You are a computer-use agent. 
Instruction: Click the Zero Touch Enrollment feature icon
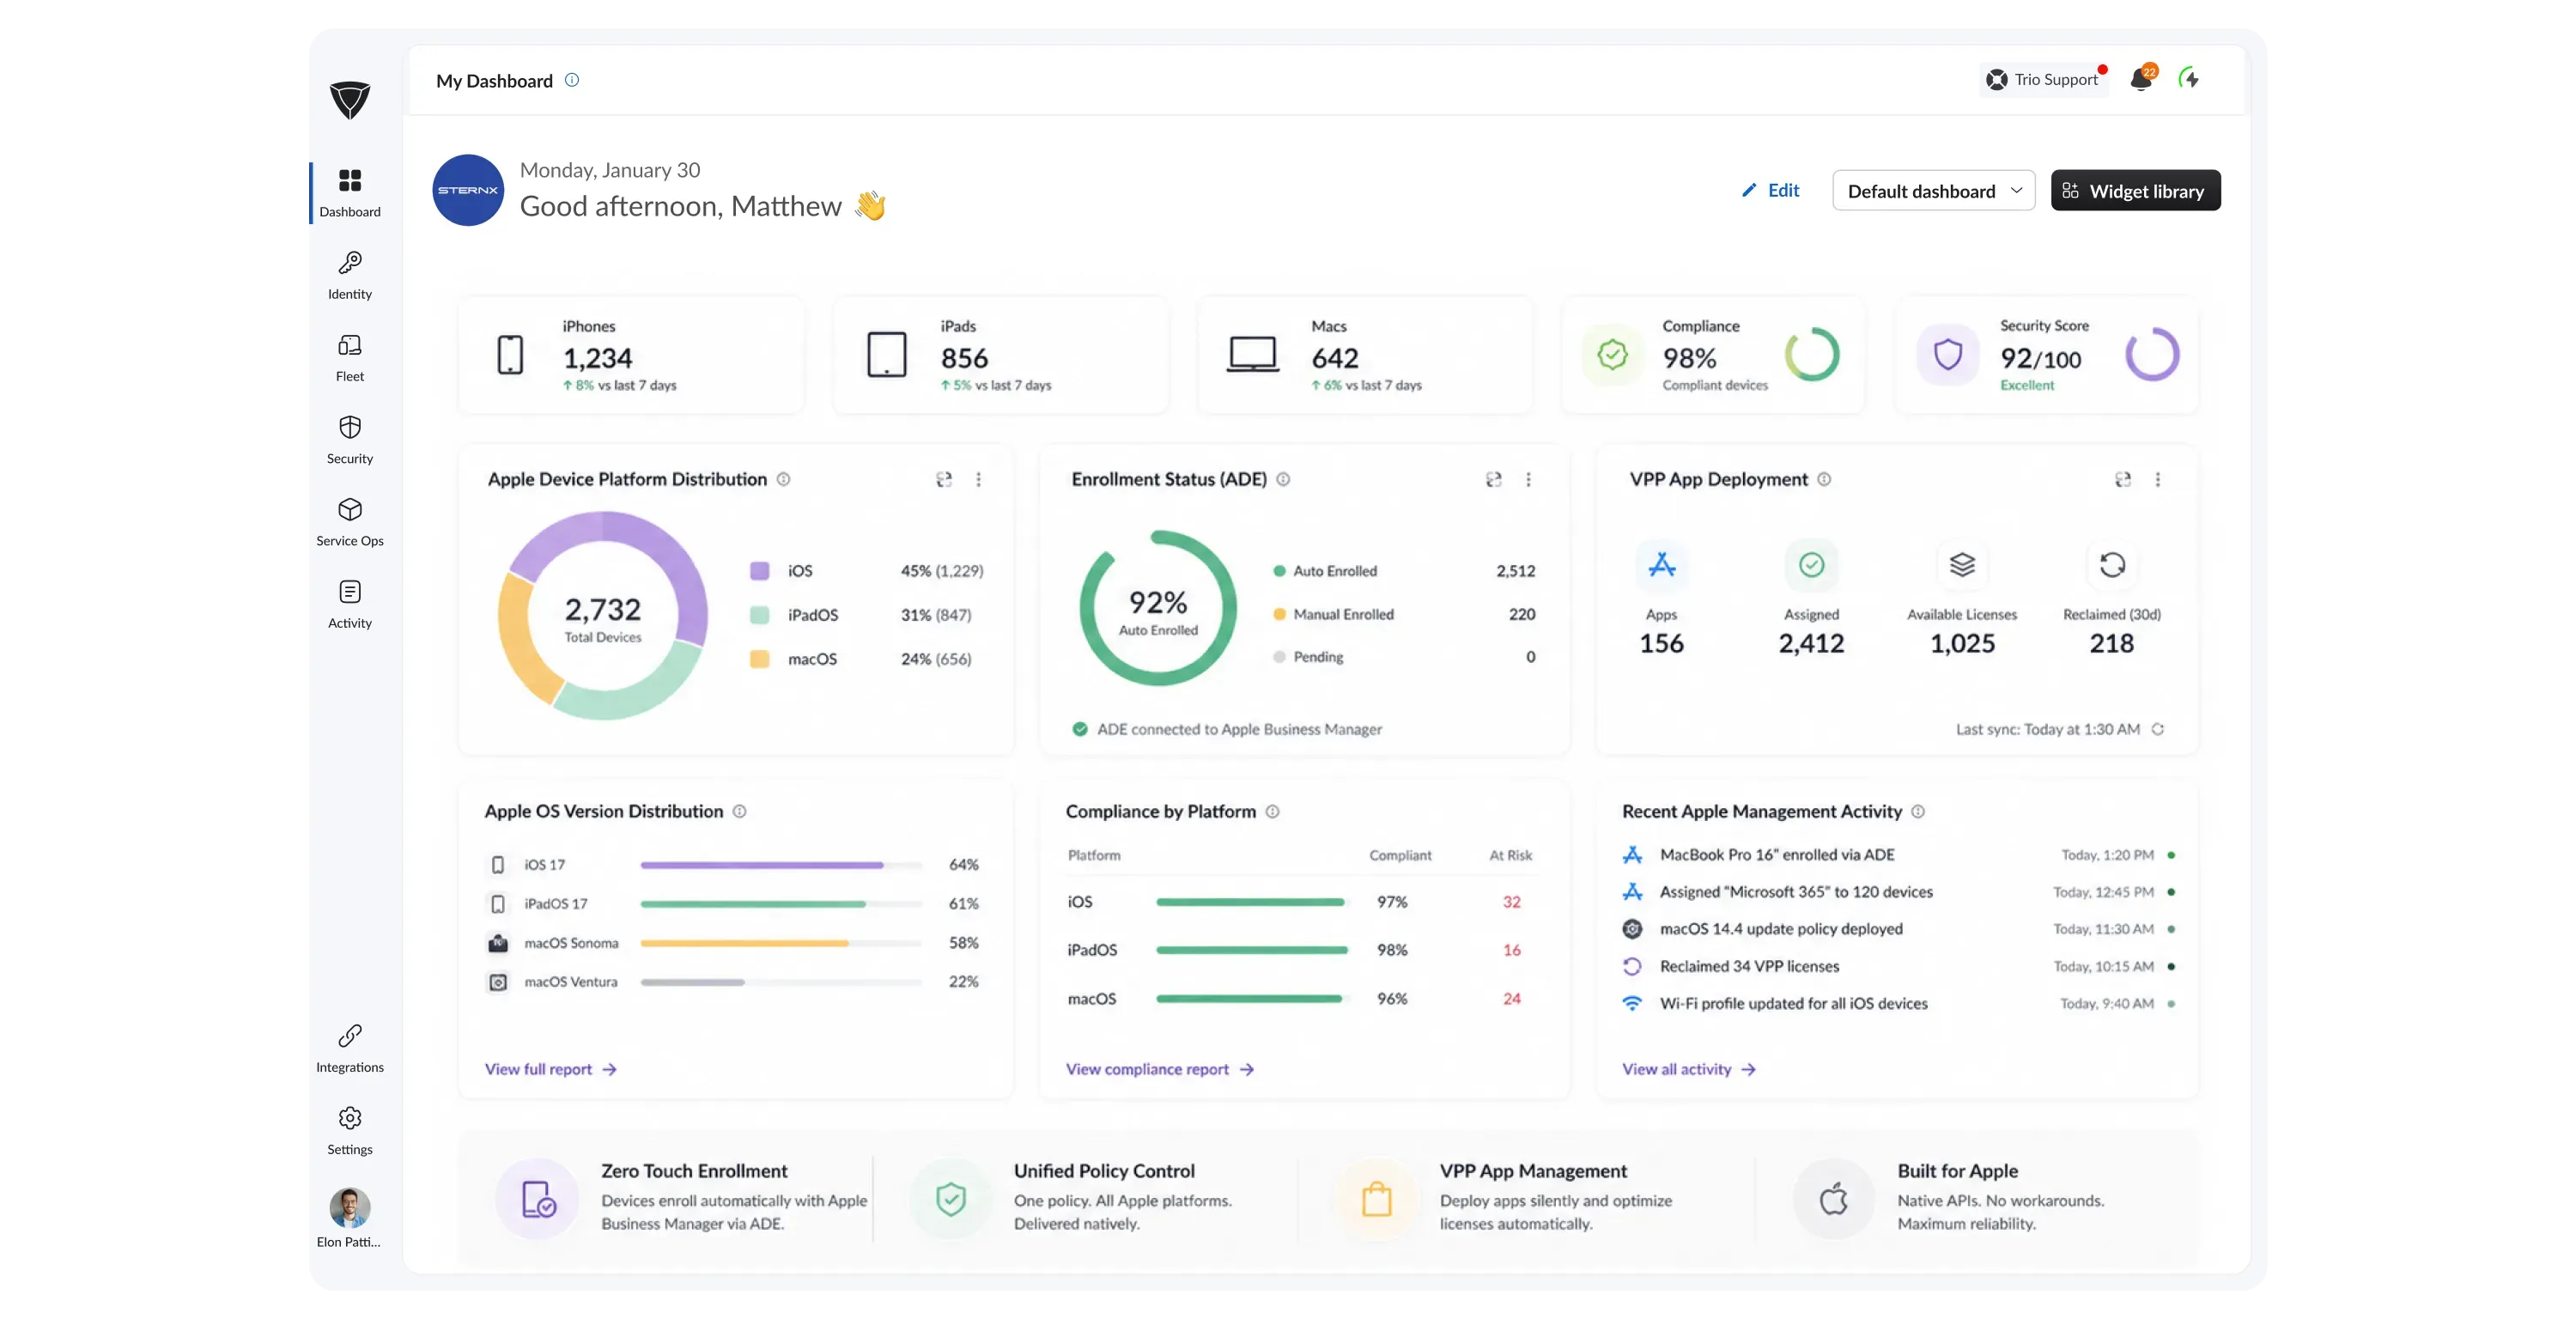(x=538, y=1197)
